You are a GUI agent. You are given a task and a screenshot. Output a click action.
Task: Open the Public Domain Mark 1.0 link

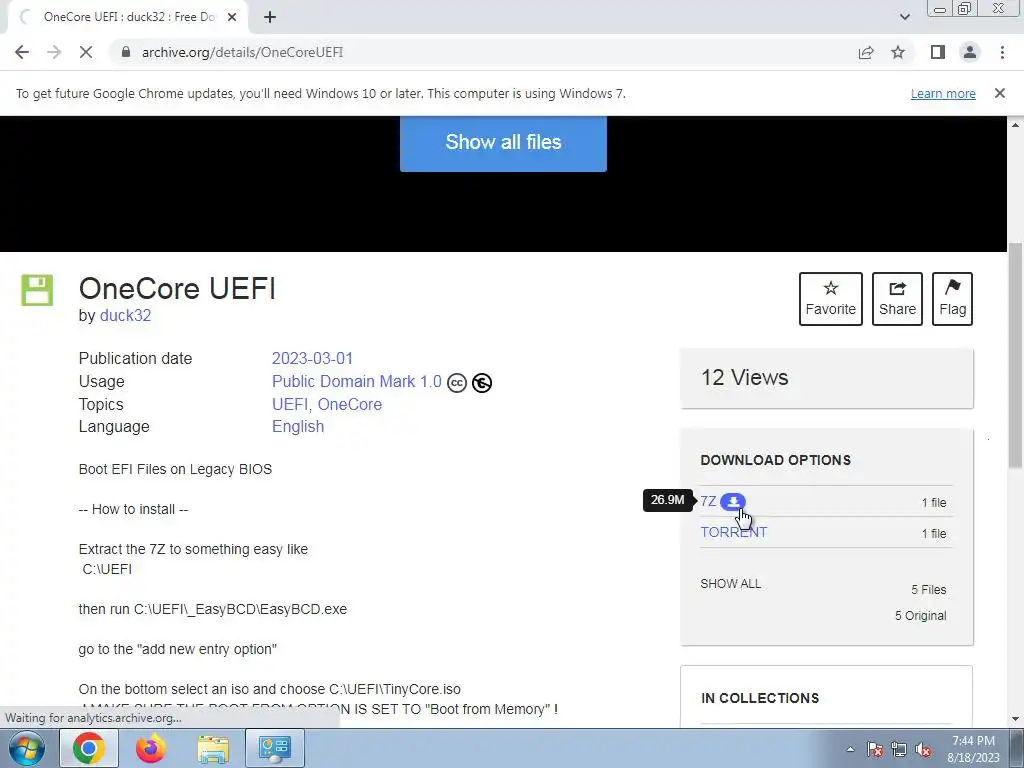point(357,381)
